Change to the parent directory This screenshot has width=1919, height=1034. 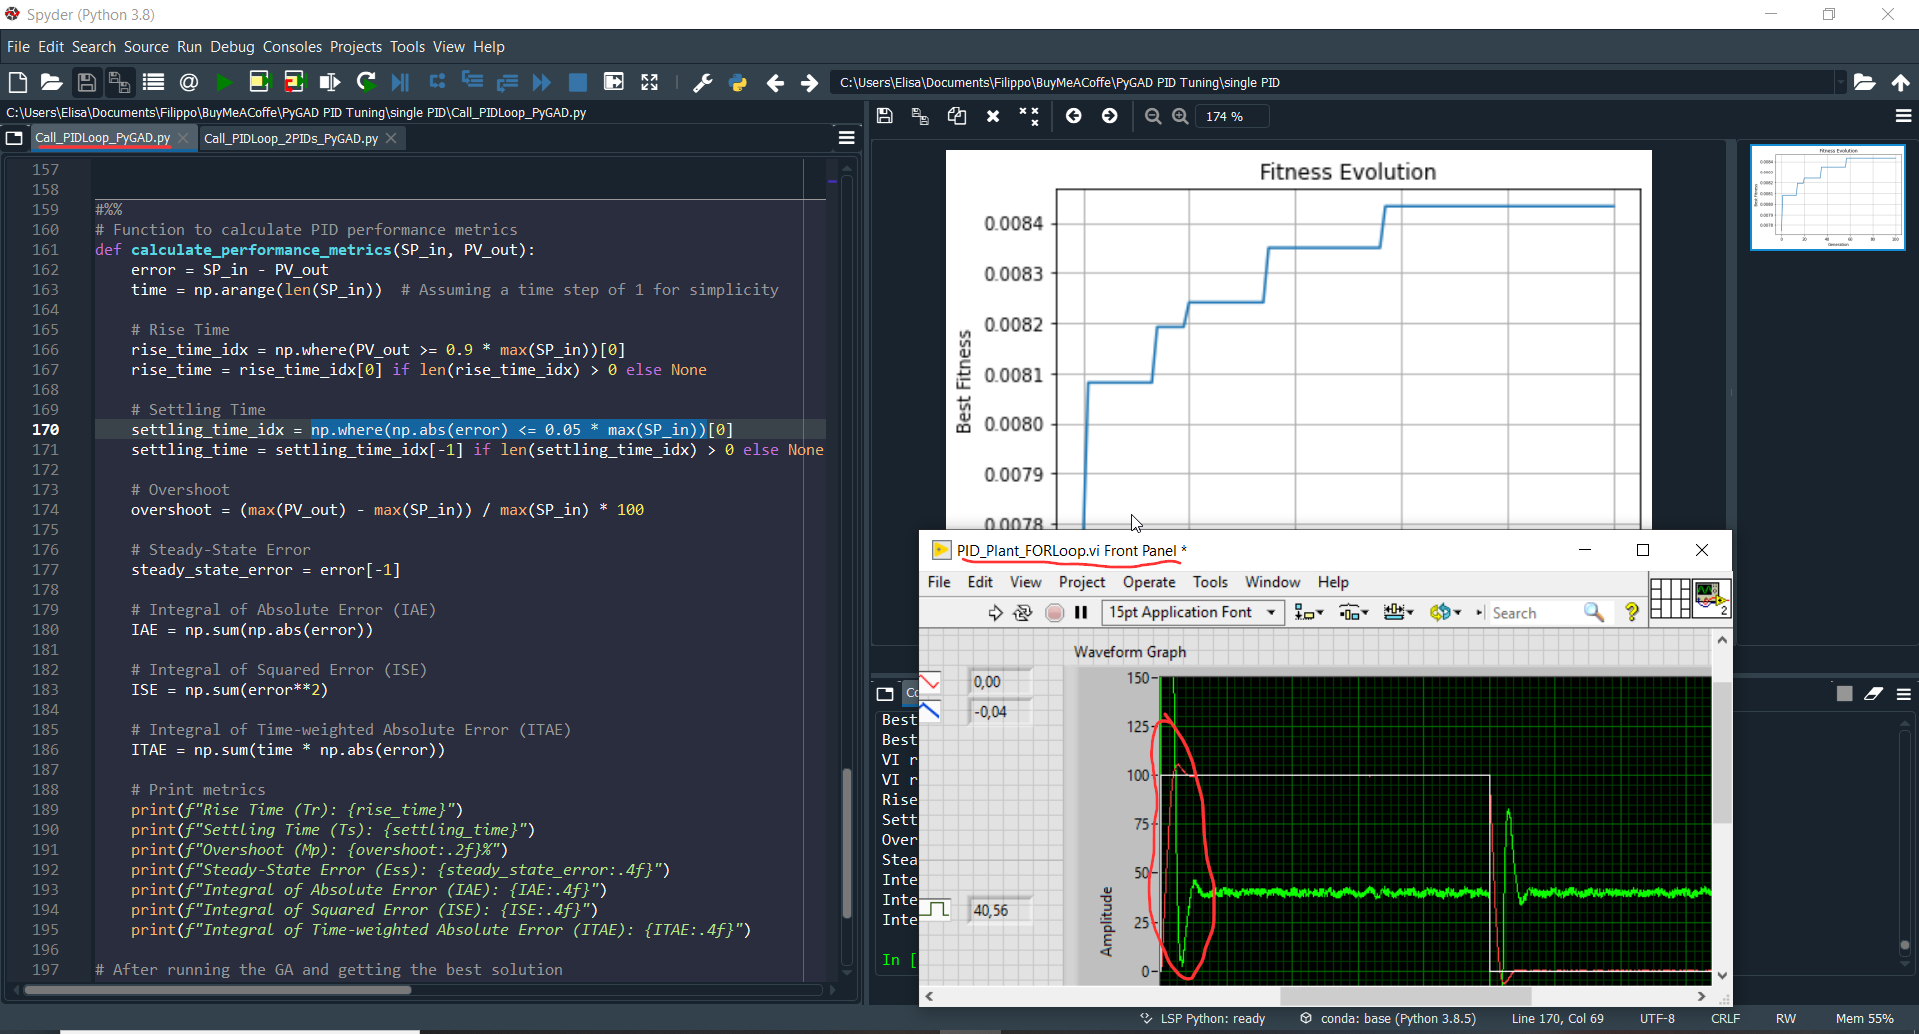(x=1900, y=82)
